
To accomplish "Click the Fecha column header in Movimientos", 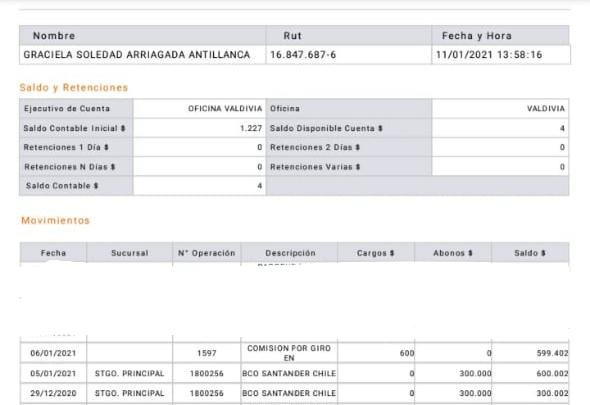I will click(x=53, y=253).
